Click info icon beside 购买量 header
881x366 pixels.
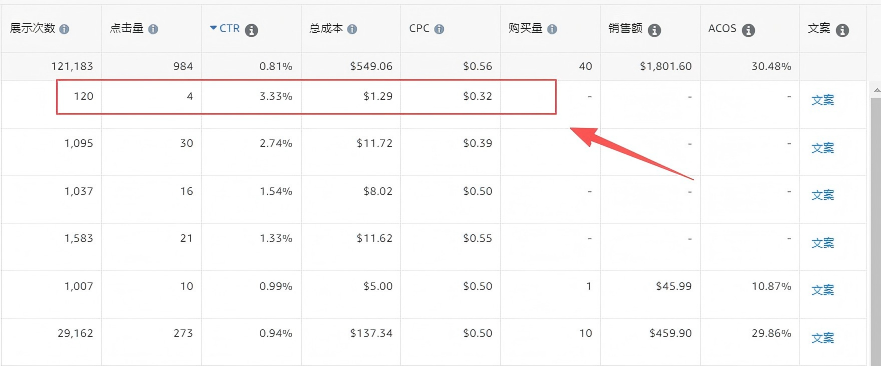click(x=552, y=29)
